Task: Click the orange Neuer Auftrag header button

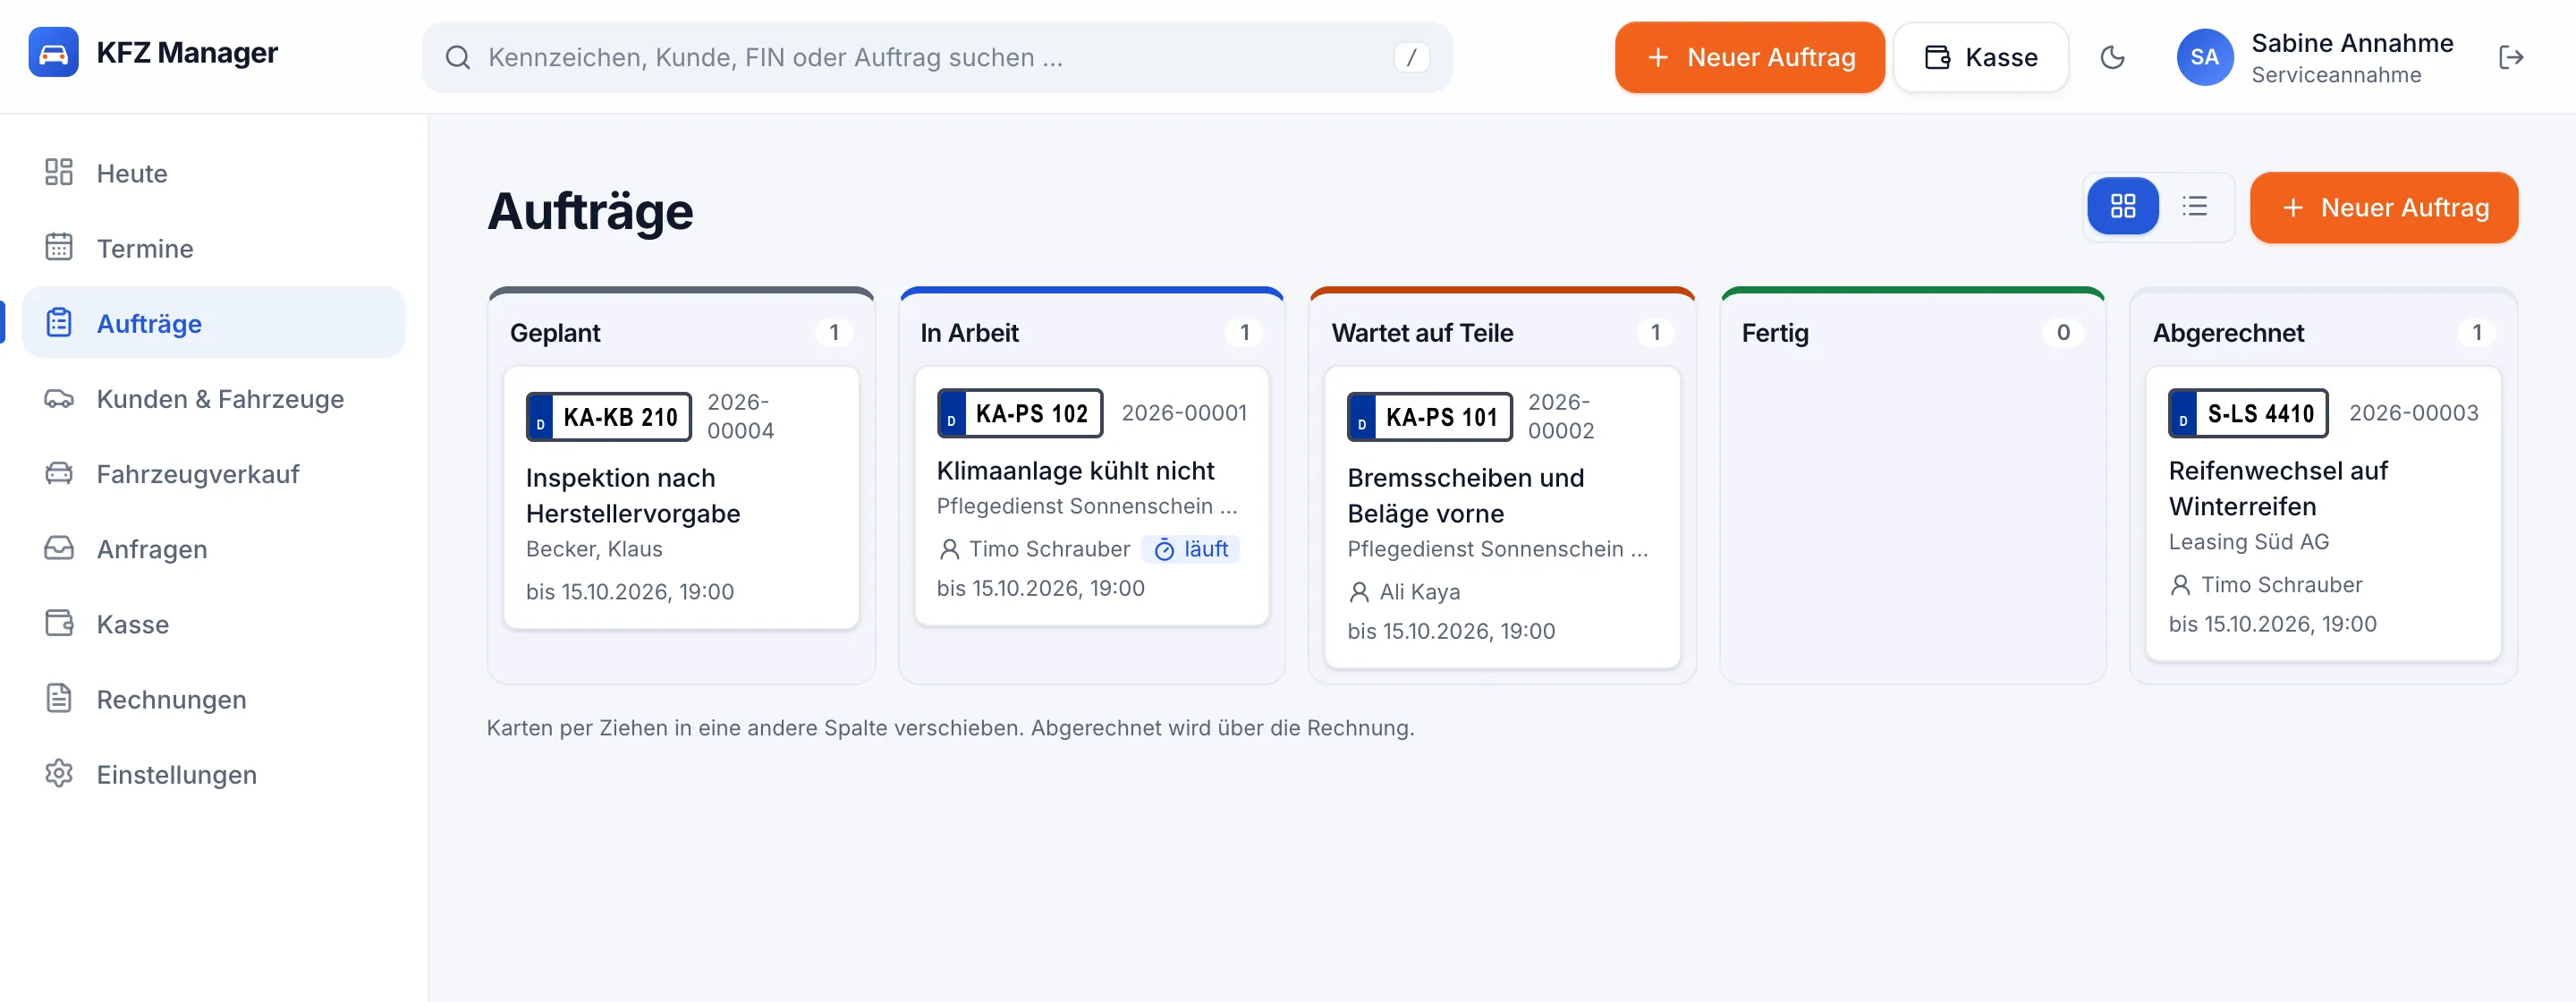Action: (1749, 58)
